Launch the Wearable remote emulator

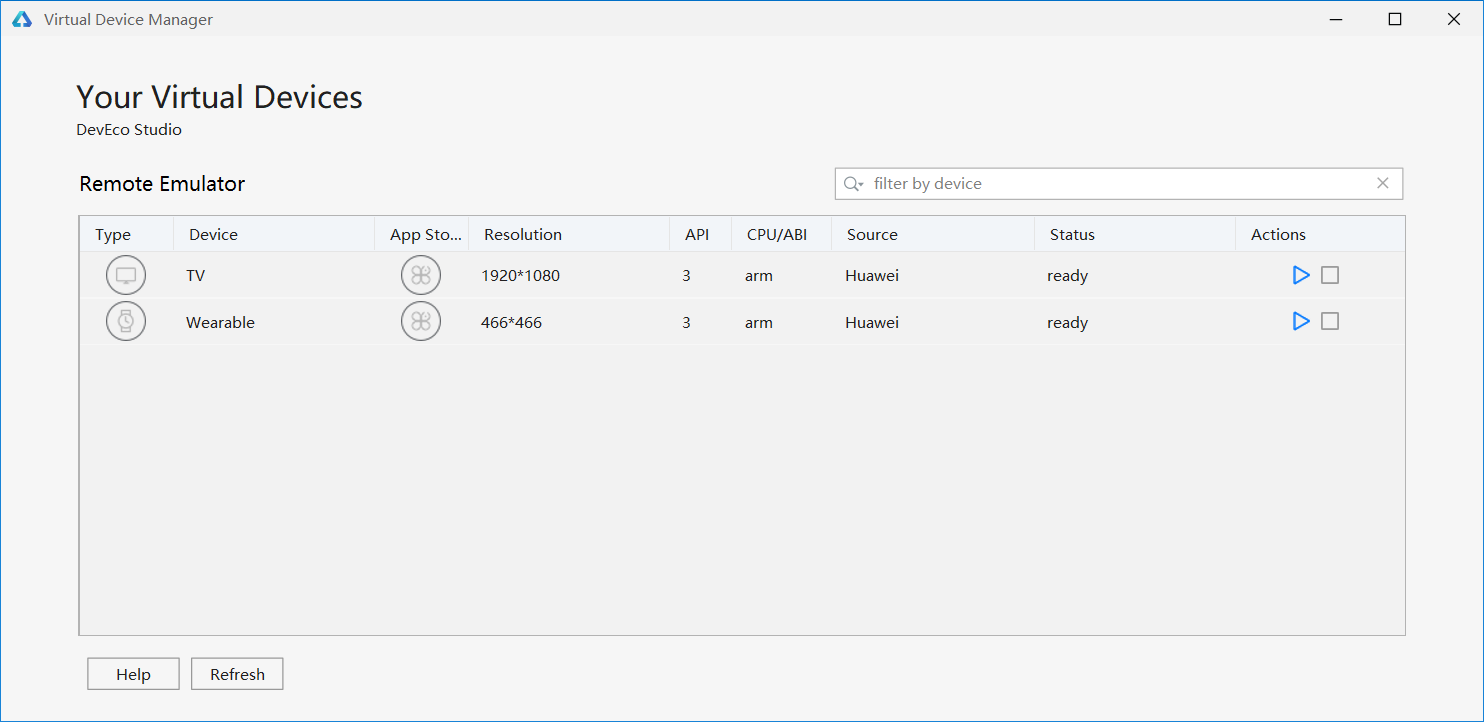(1301, 321)
